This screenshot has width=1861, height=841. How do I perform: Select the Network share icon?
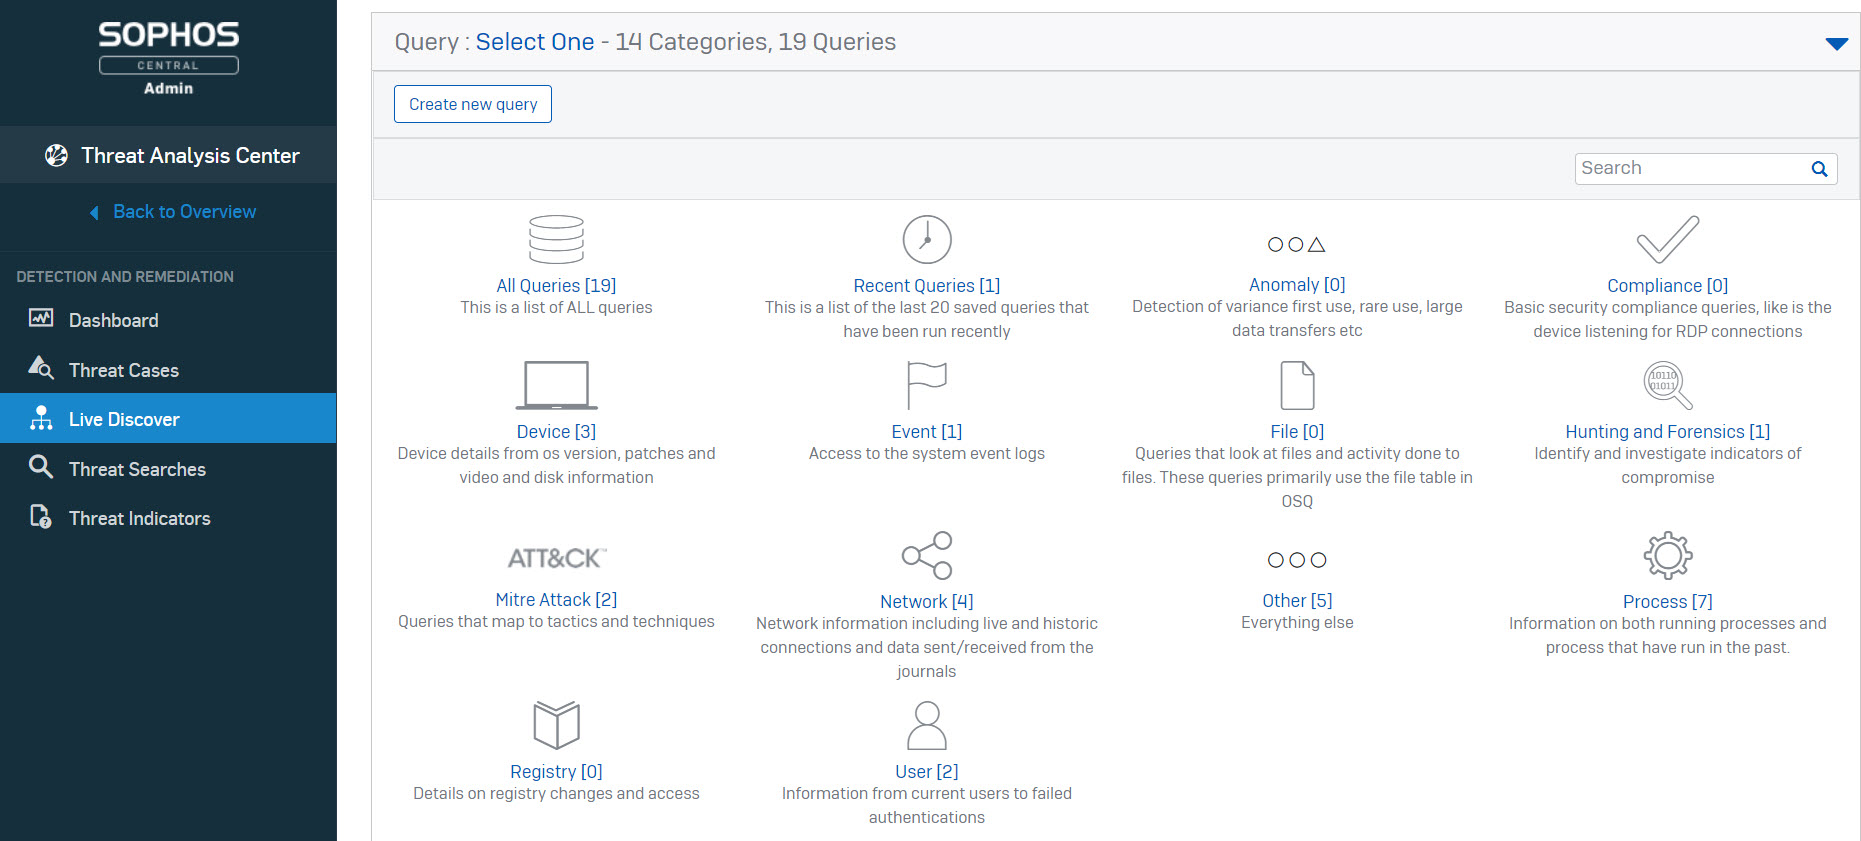pos(926,555)
